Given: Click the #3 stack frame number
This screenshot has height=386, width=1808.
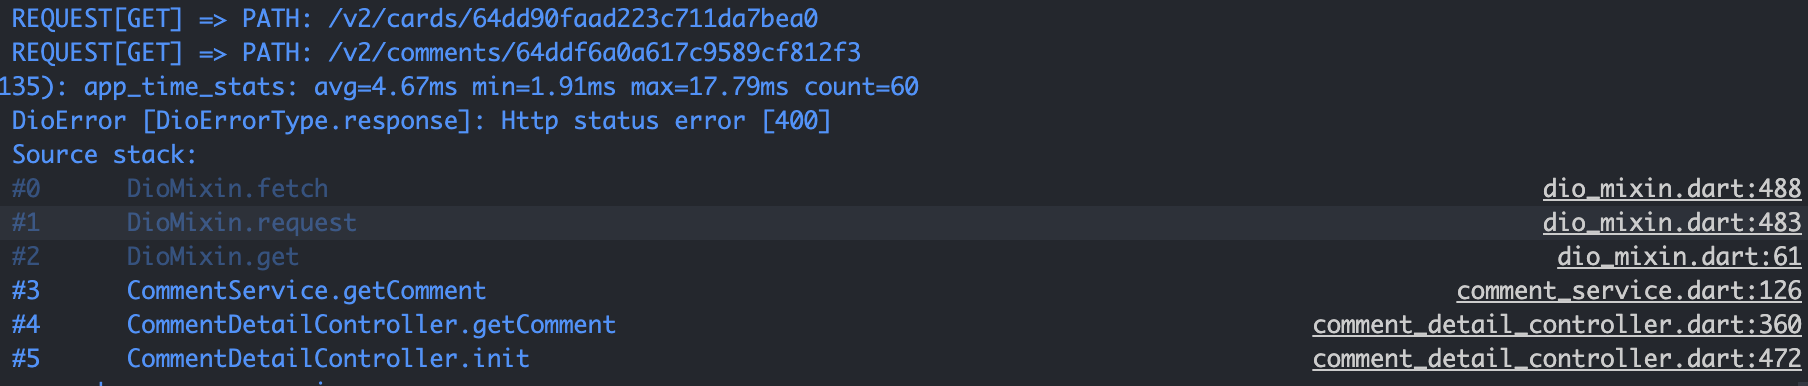Looking at the screenshot, I should tap(26, 290).
